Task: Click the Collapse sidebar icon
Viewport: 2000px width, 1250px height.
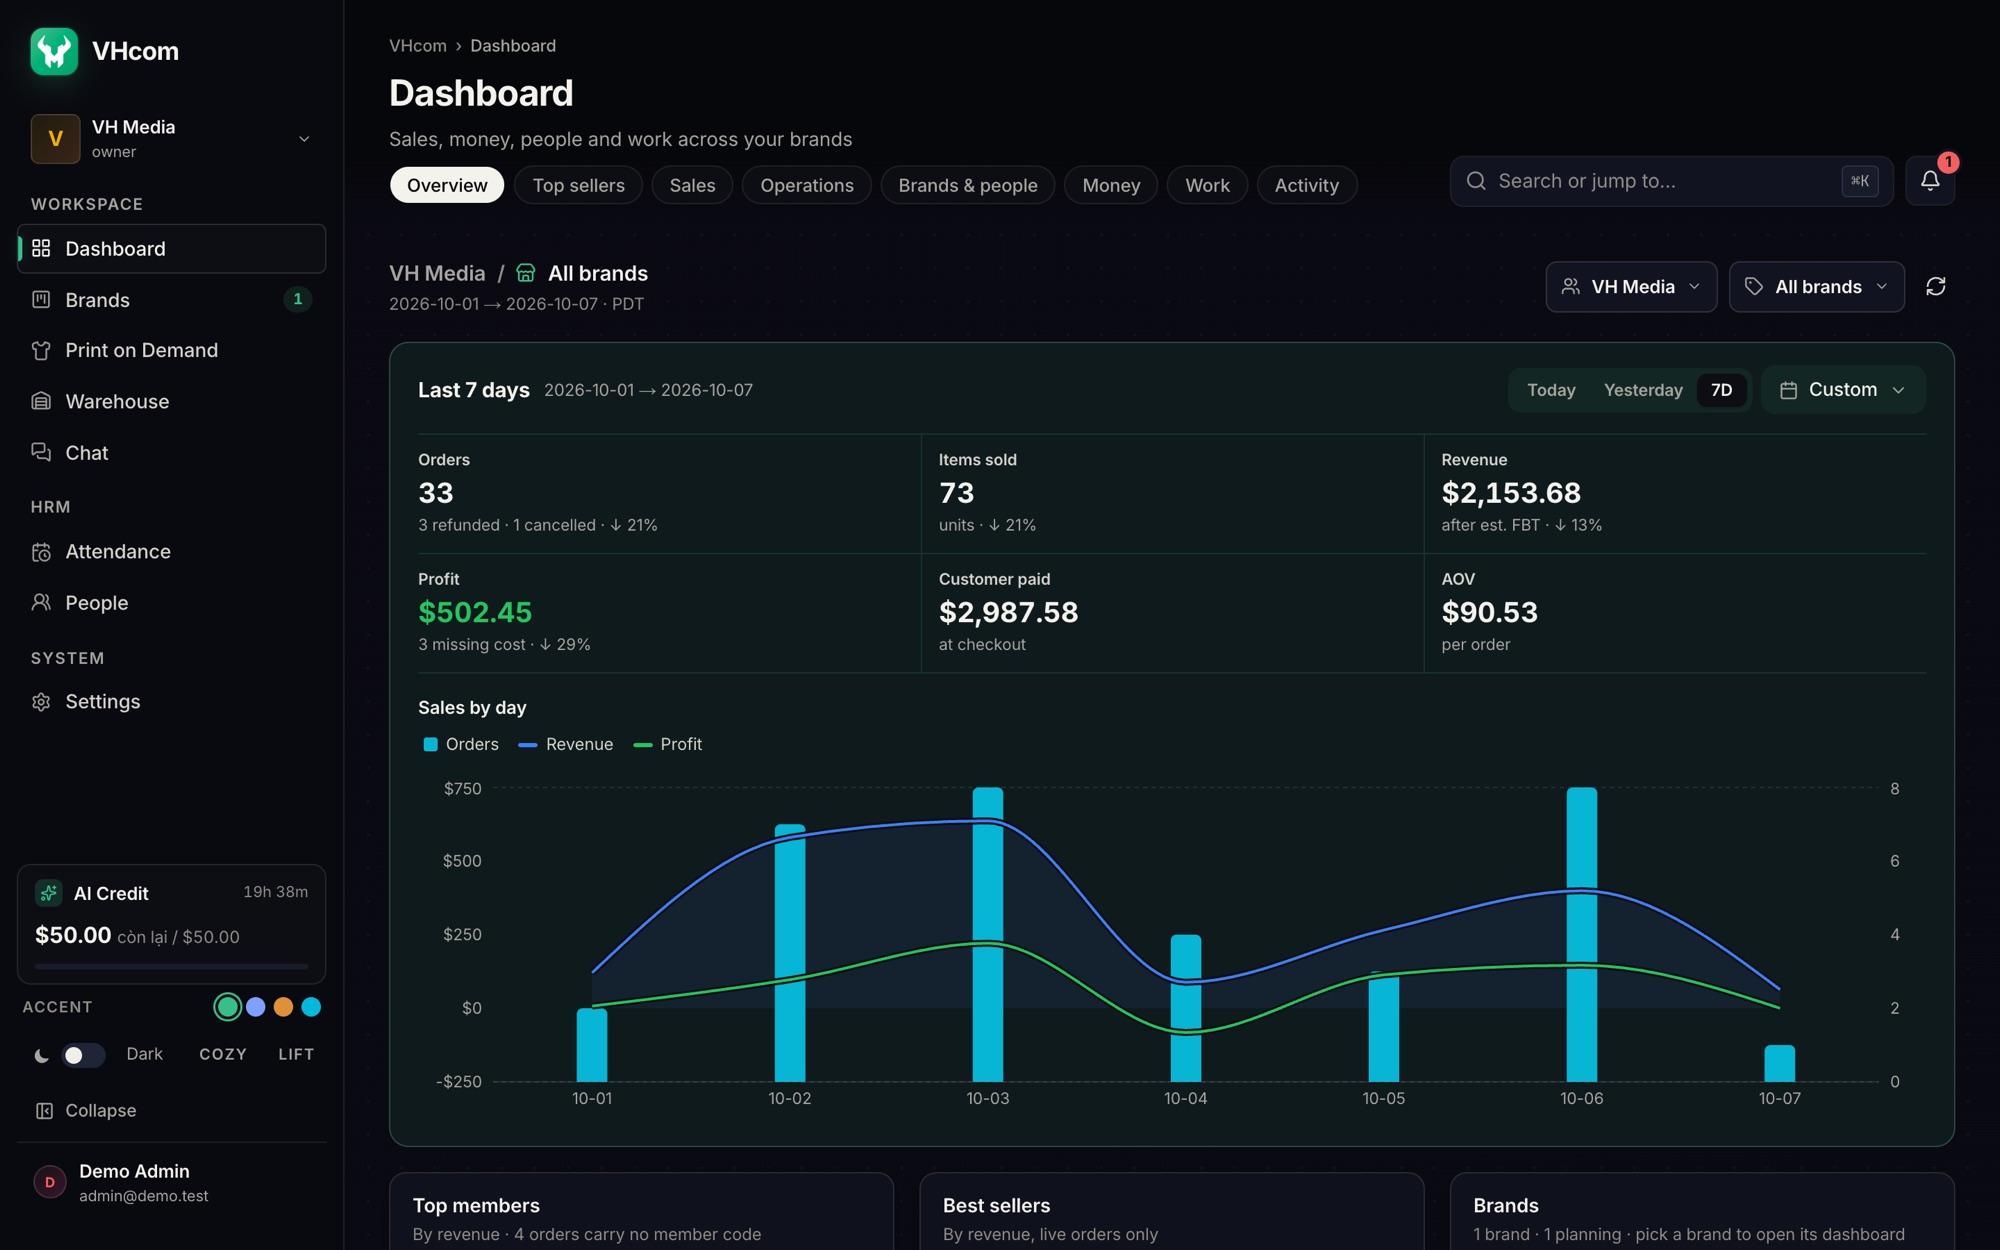Action: click(44, 1111)
